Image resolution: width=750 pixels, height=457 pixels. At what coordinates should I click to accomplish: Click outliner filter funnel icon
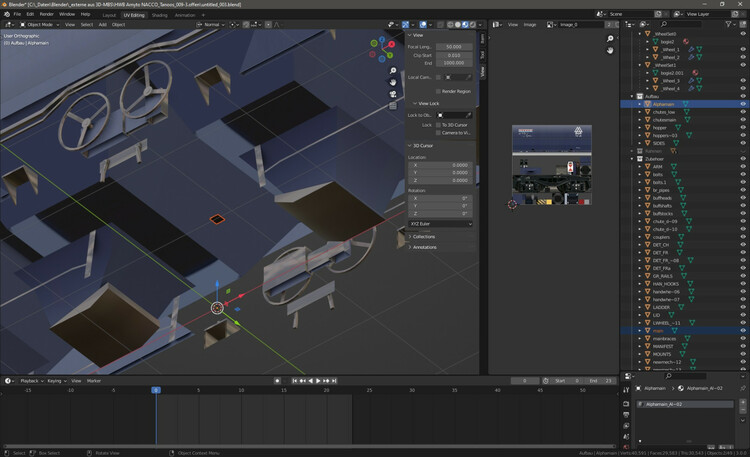point(728,24)
